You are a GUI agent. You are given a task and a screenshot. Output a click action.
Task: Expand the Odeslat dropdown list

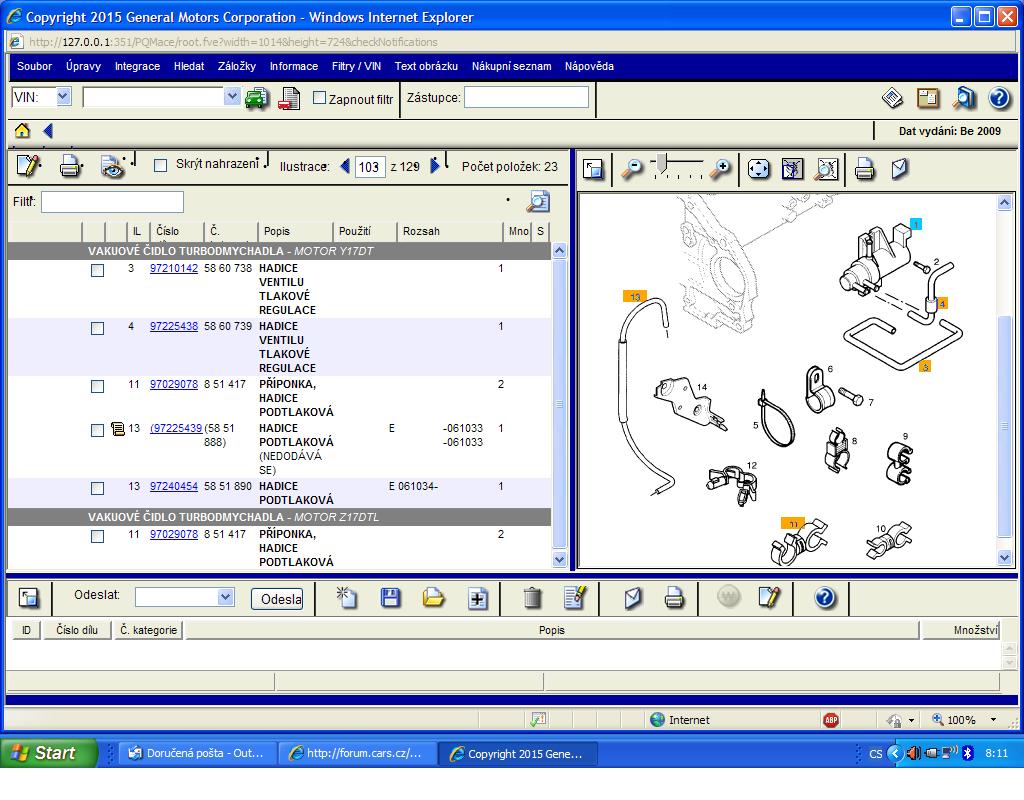225,597
